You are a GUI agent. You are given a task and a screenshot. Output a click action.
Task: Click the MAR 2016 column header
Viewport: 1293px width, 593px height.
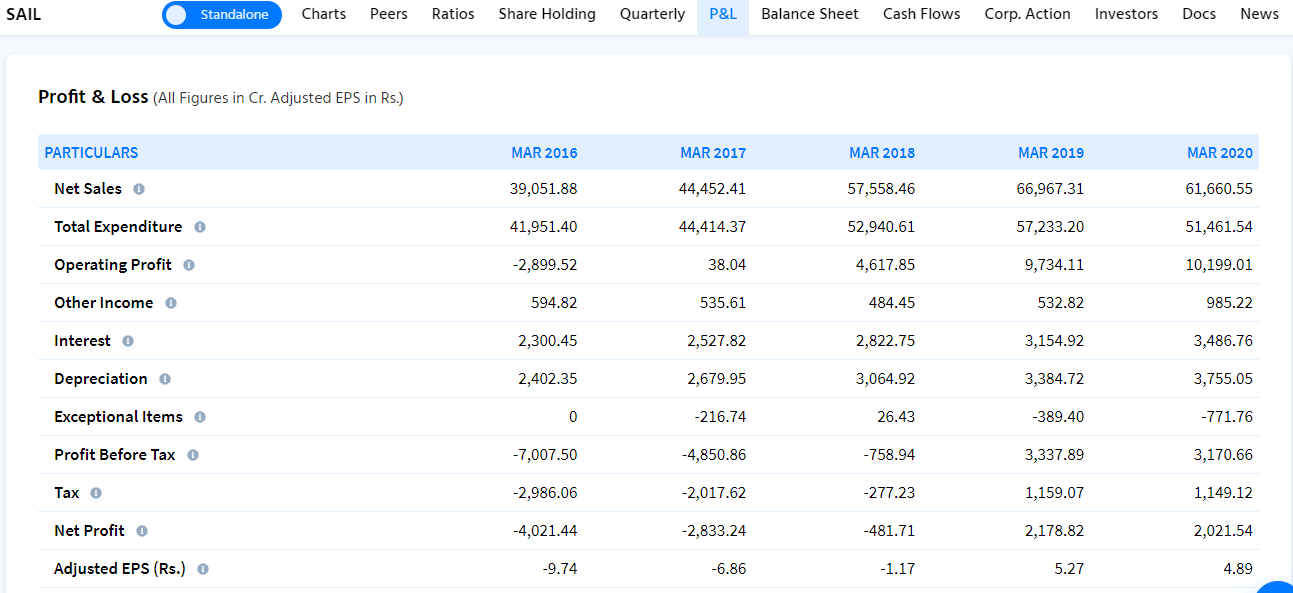coord(544,153)
